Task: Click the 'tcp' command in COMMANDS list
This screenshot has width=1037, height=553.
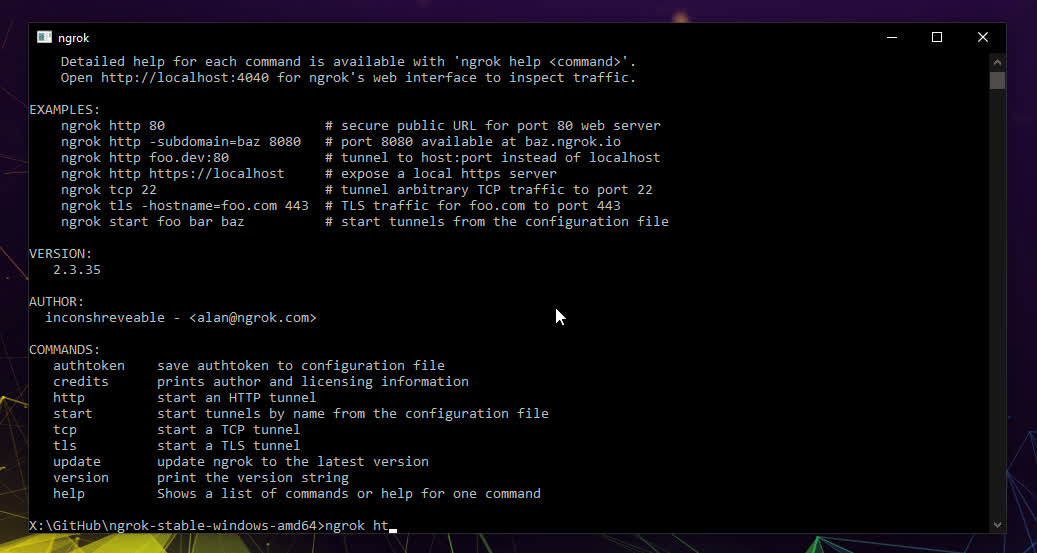Action: click(65, 429)
